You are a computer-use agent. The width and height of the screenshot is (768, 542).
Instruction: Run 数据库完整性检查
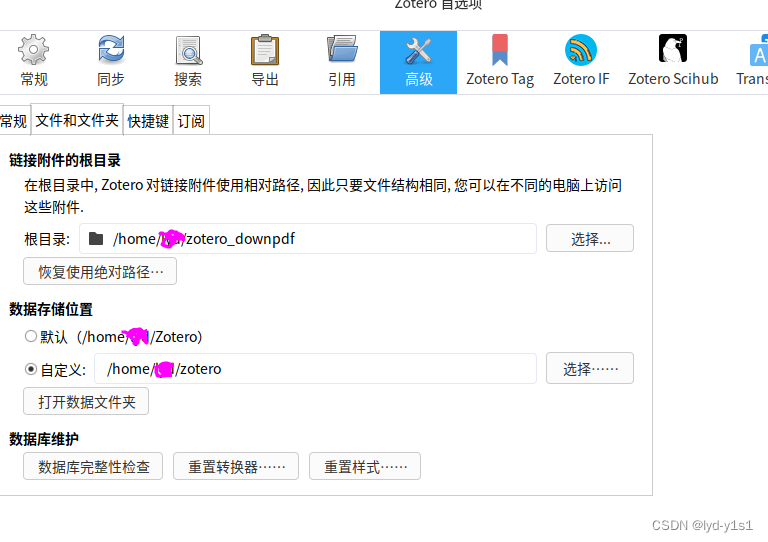(93, 466)
